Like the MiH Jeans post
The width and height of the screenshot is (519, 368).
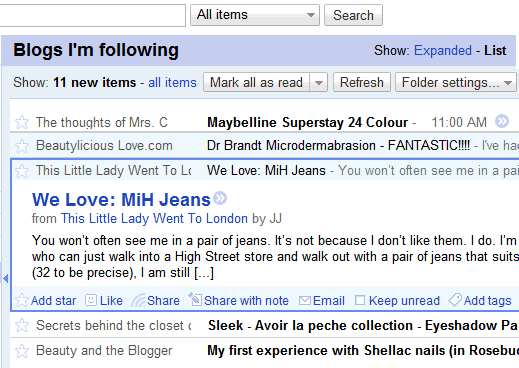pos(104,301)
